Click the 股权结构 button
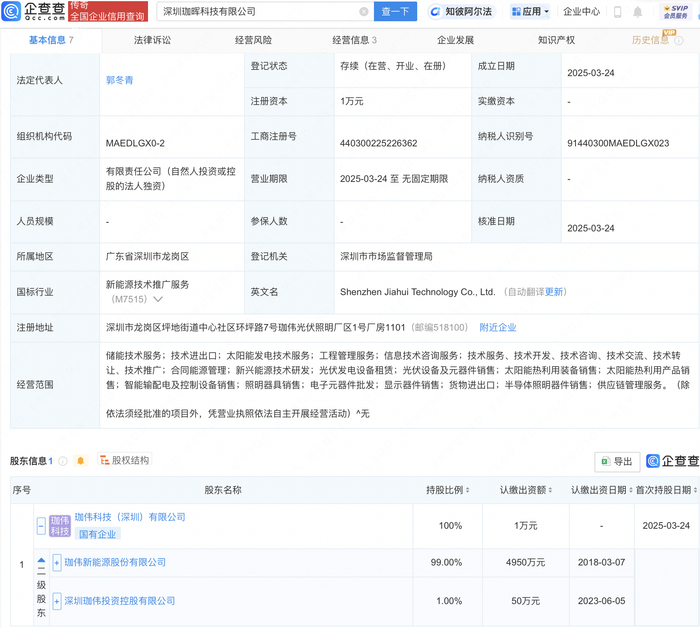Screen dimensions: 700x628 click(125, 460)
